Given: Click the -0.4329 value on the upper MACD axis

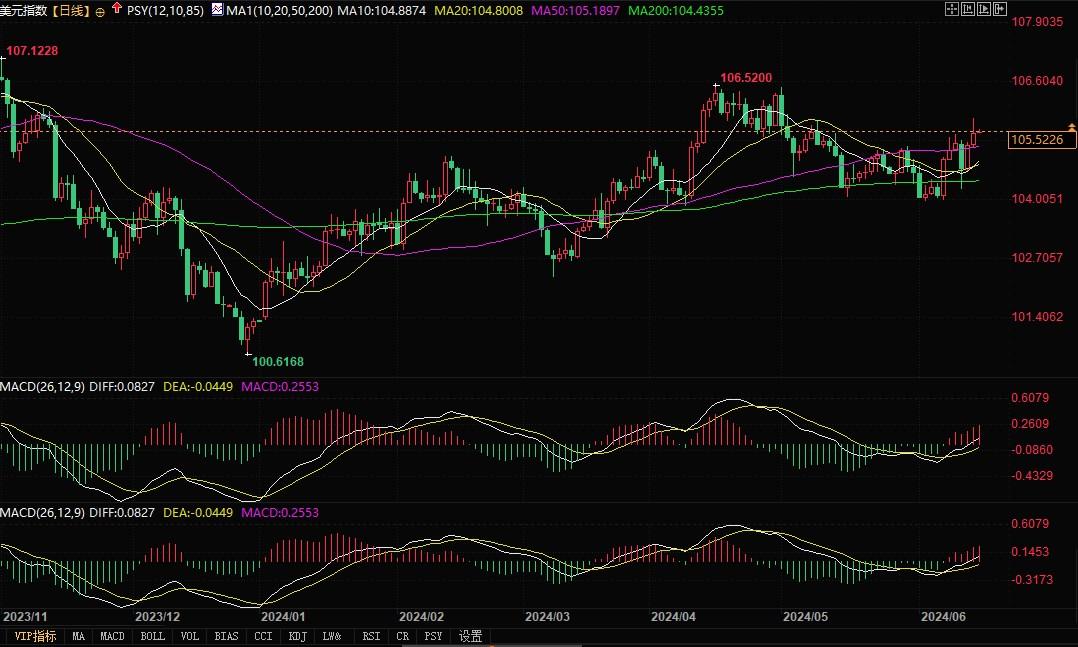Looking at the screenshot, I should pyautogui.click(x=1032, y=476).
